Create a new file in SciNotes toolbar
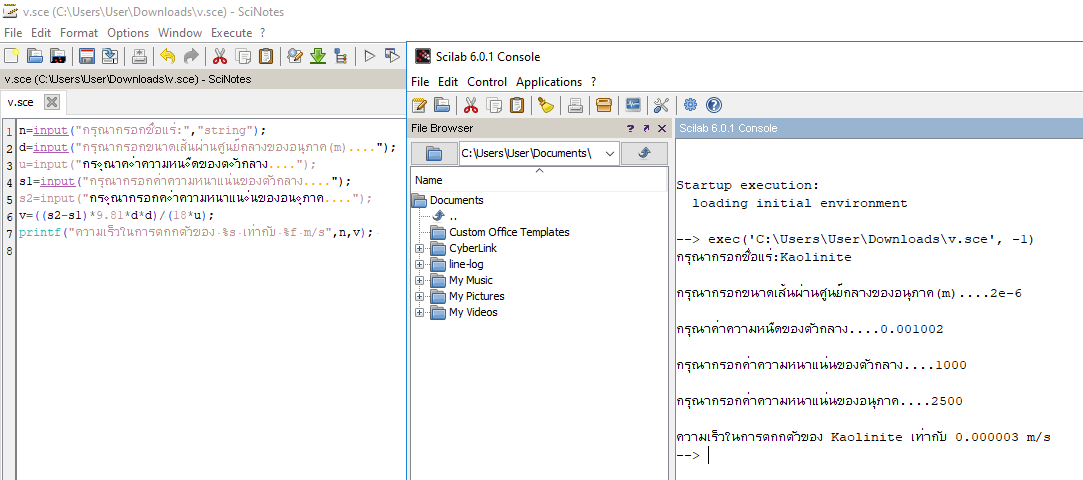 (x=12, y=56)
